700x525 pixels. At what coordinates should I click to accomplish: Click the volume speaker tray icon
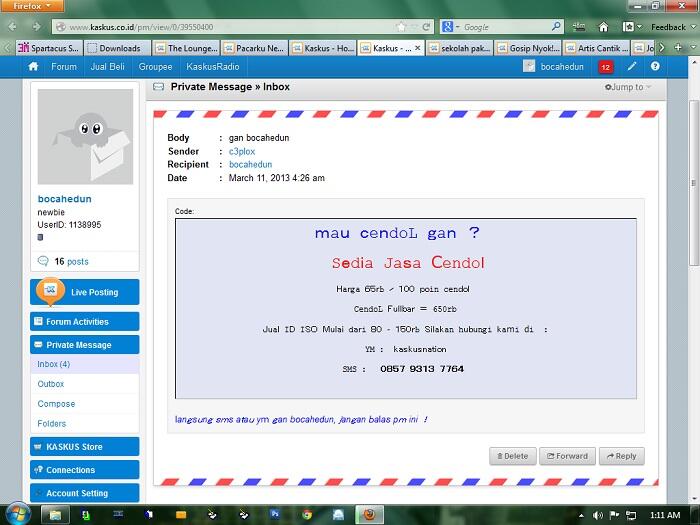(x=598, y=515)
